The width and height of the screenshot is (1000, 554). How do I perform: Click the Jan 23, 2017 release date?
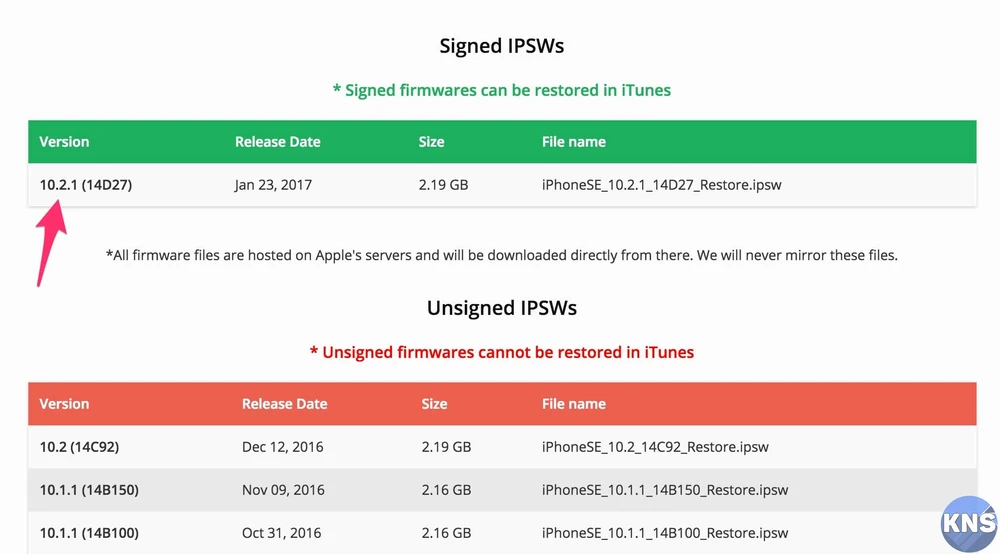coord(273,185)
